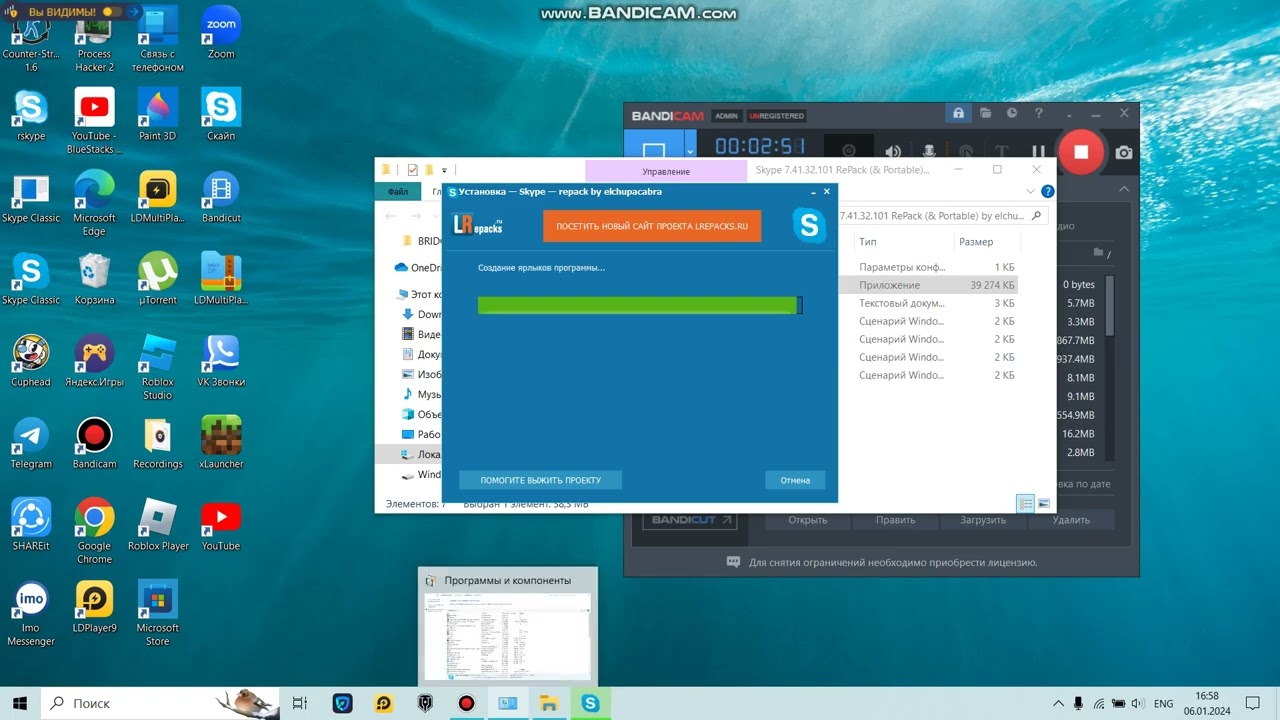Expand Explorer ribbon chevron
Viewport: 1280px width, 720px height.
click(1031, 191)
